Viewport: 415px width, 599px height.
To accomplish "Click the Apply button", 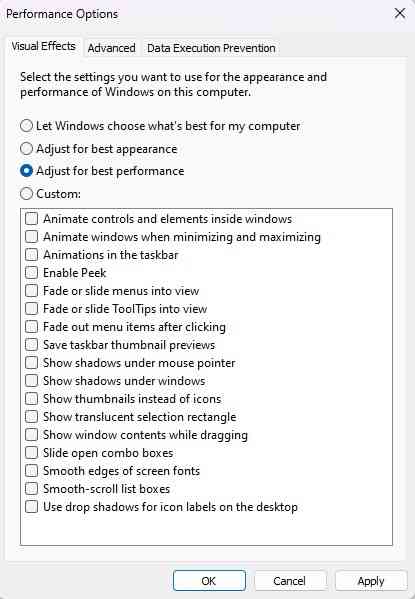I will 371,581.
